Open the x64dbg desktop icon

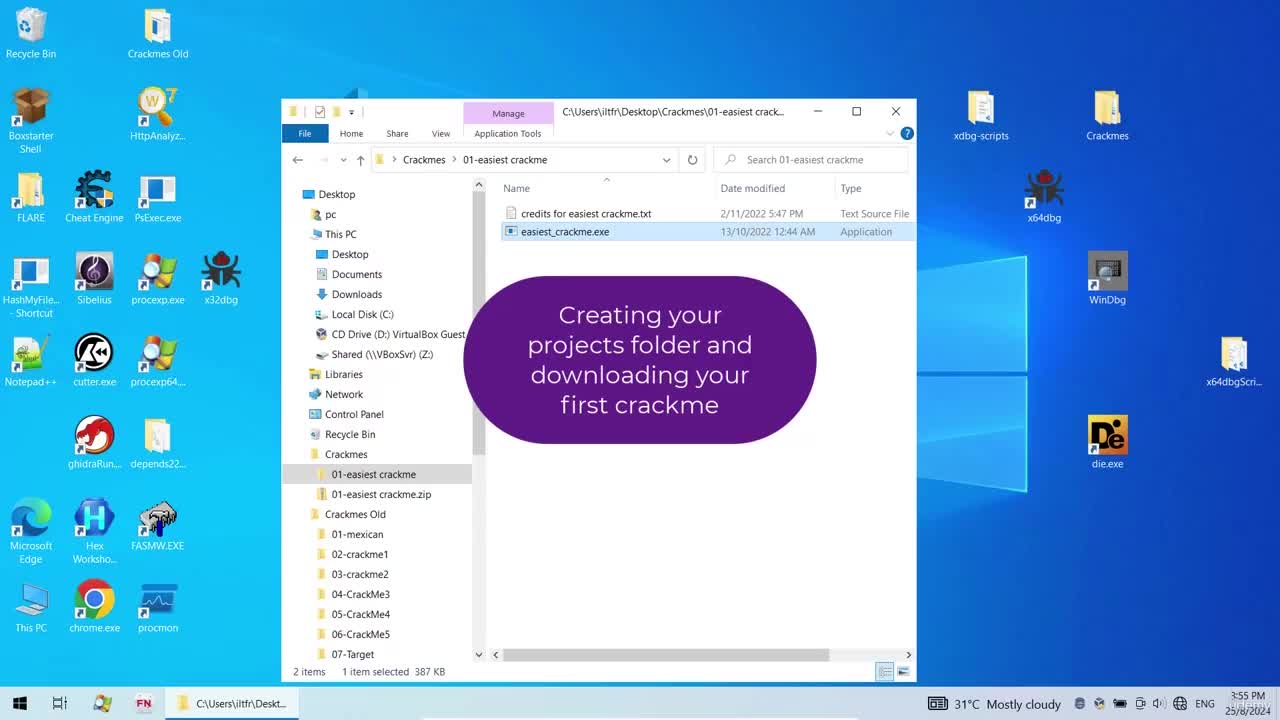click(1044, 196)
